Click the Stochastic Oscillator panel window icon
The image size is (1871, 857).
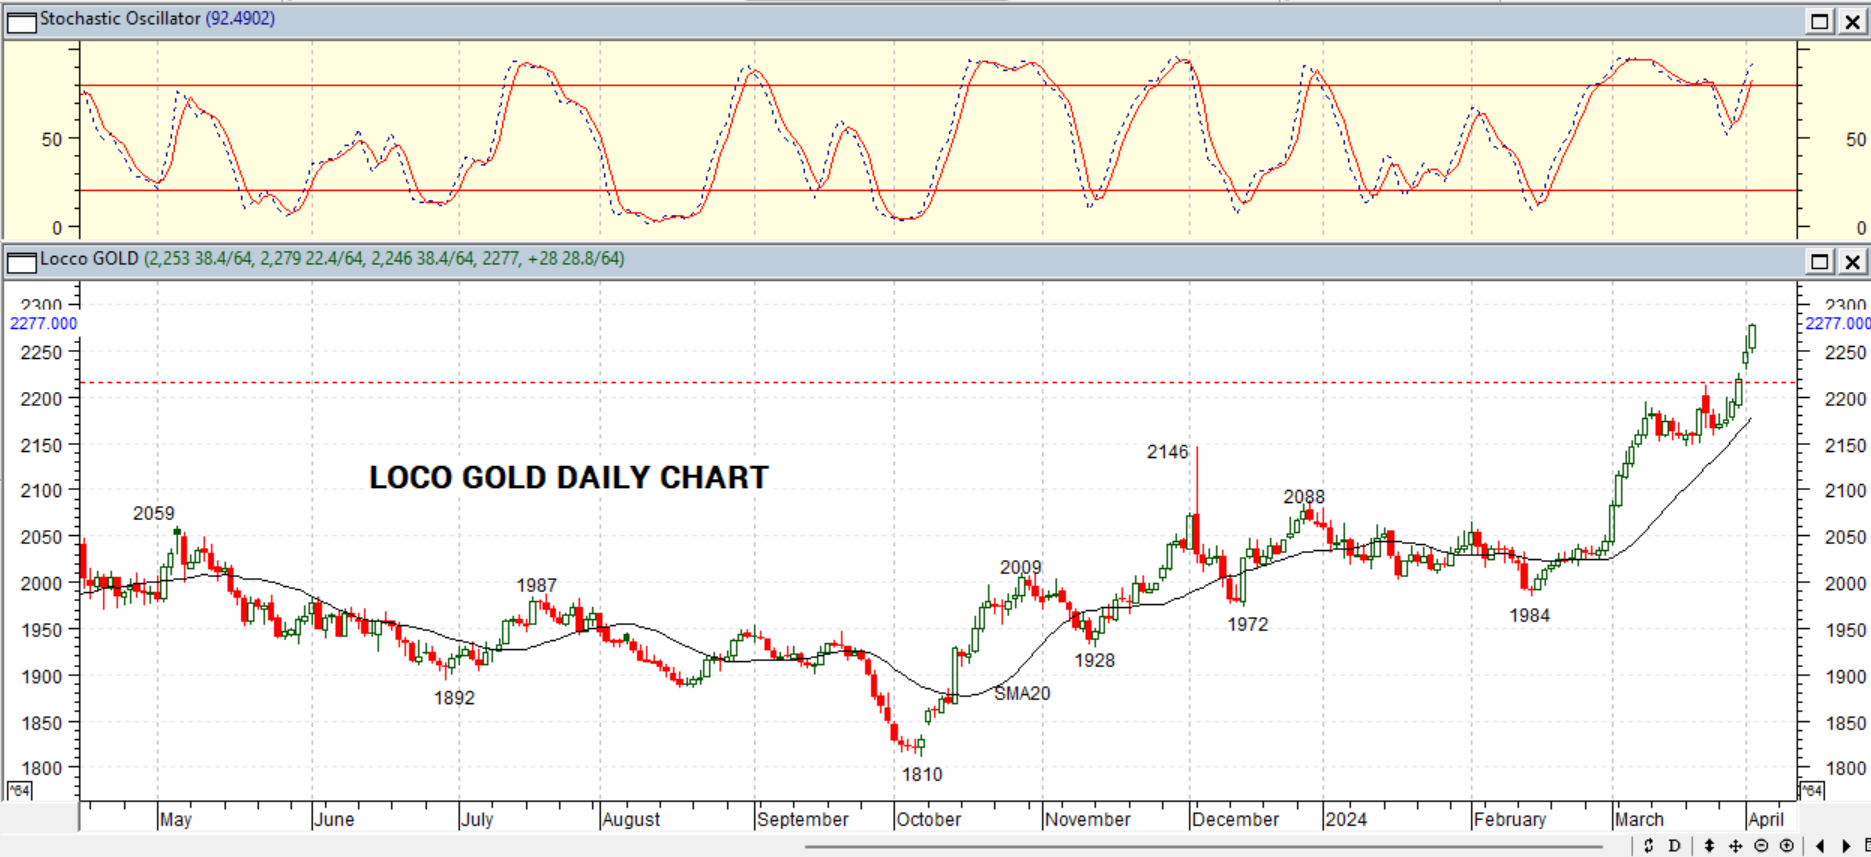(x=21, y=21)
